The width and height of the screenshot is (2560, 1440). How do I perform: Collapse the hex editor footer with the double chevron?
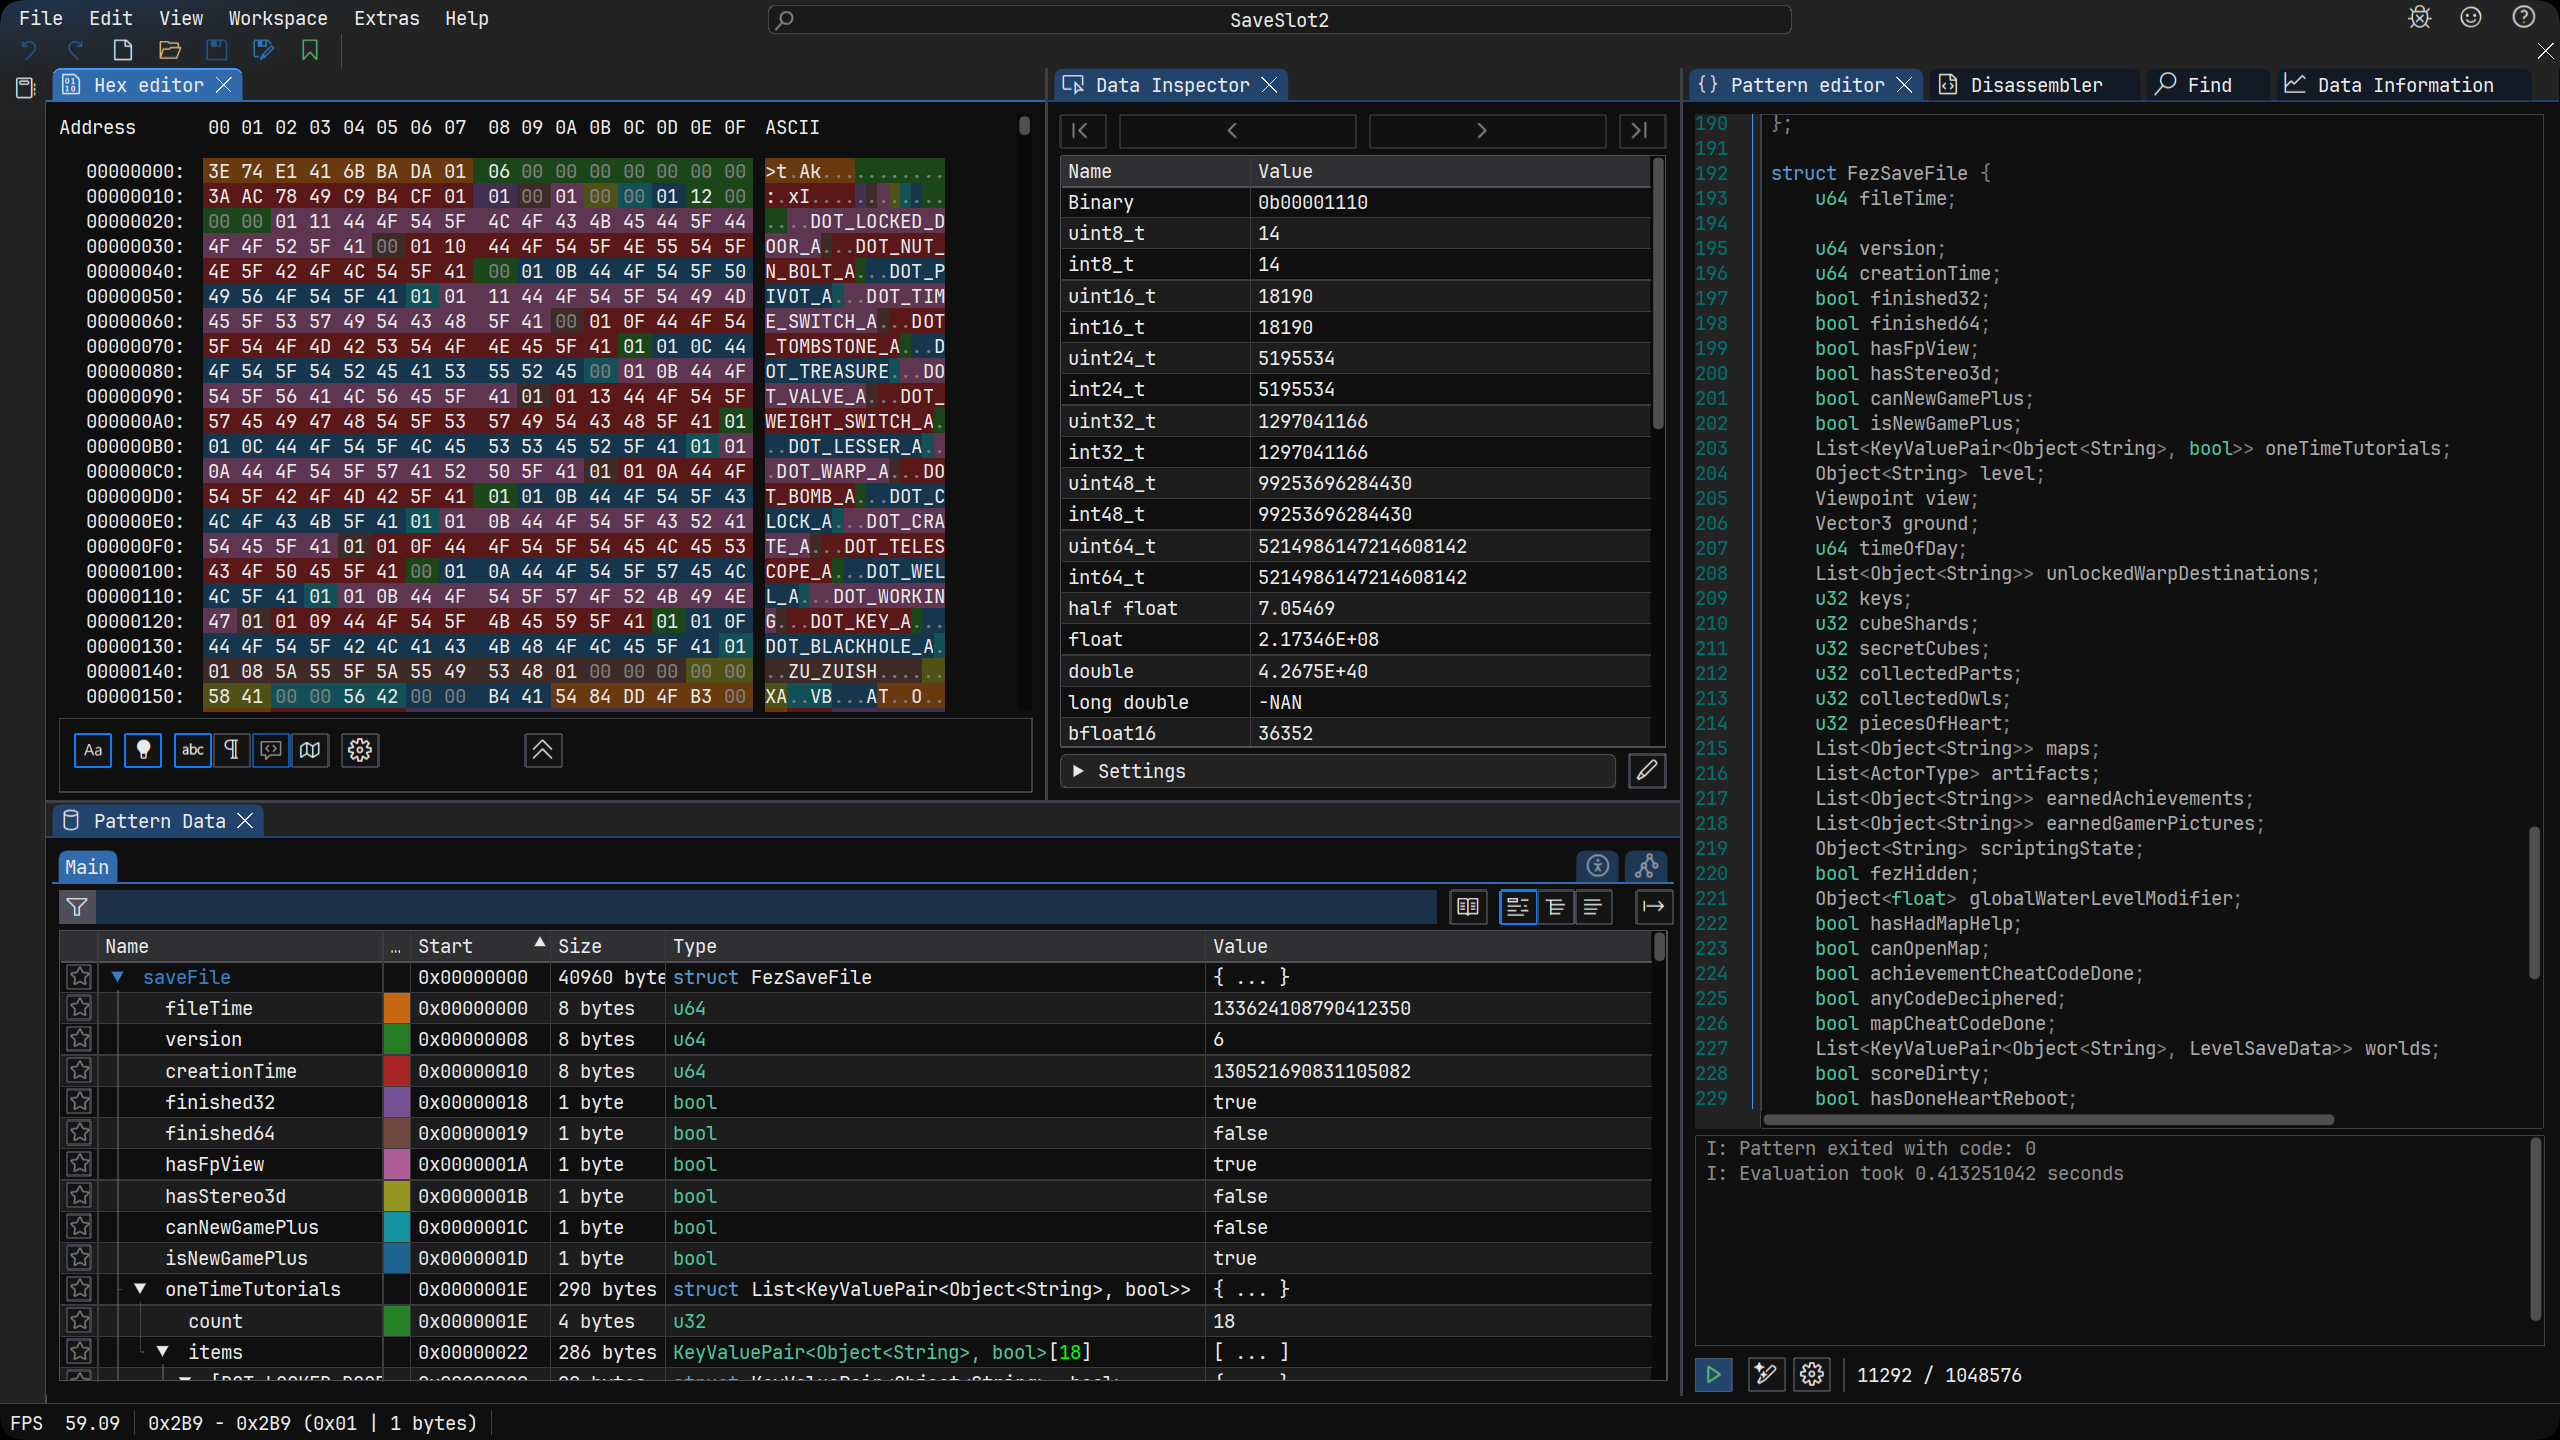(543, 750)
